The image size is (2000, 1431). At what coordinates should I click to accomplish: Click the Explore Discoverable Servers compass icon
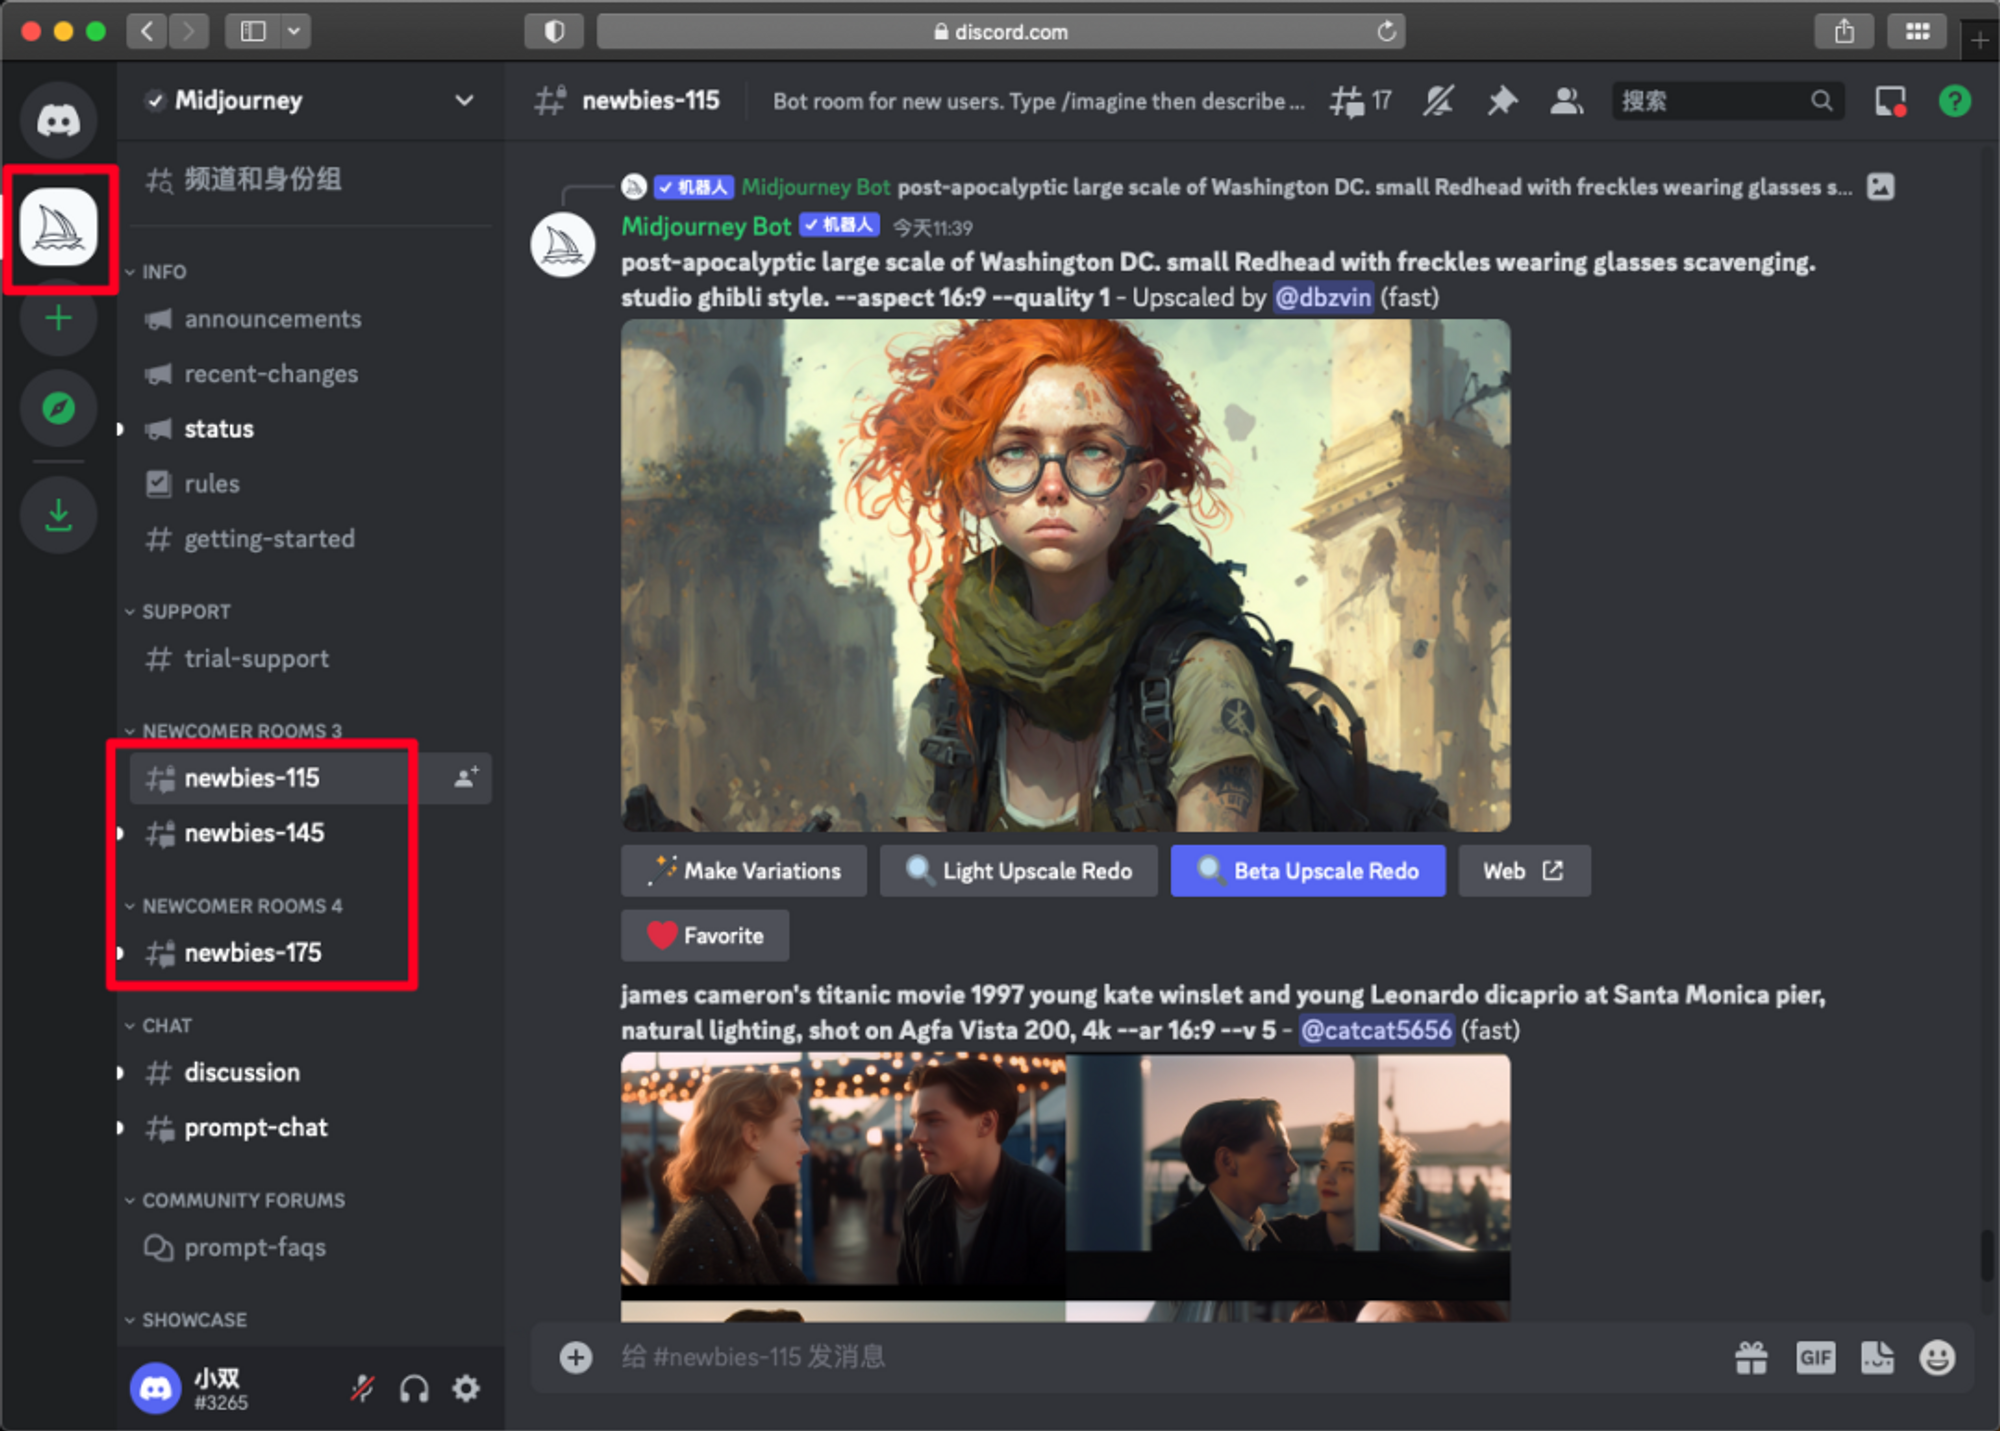click(x=58, y=408)
